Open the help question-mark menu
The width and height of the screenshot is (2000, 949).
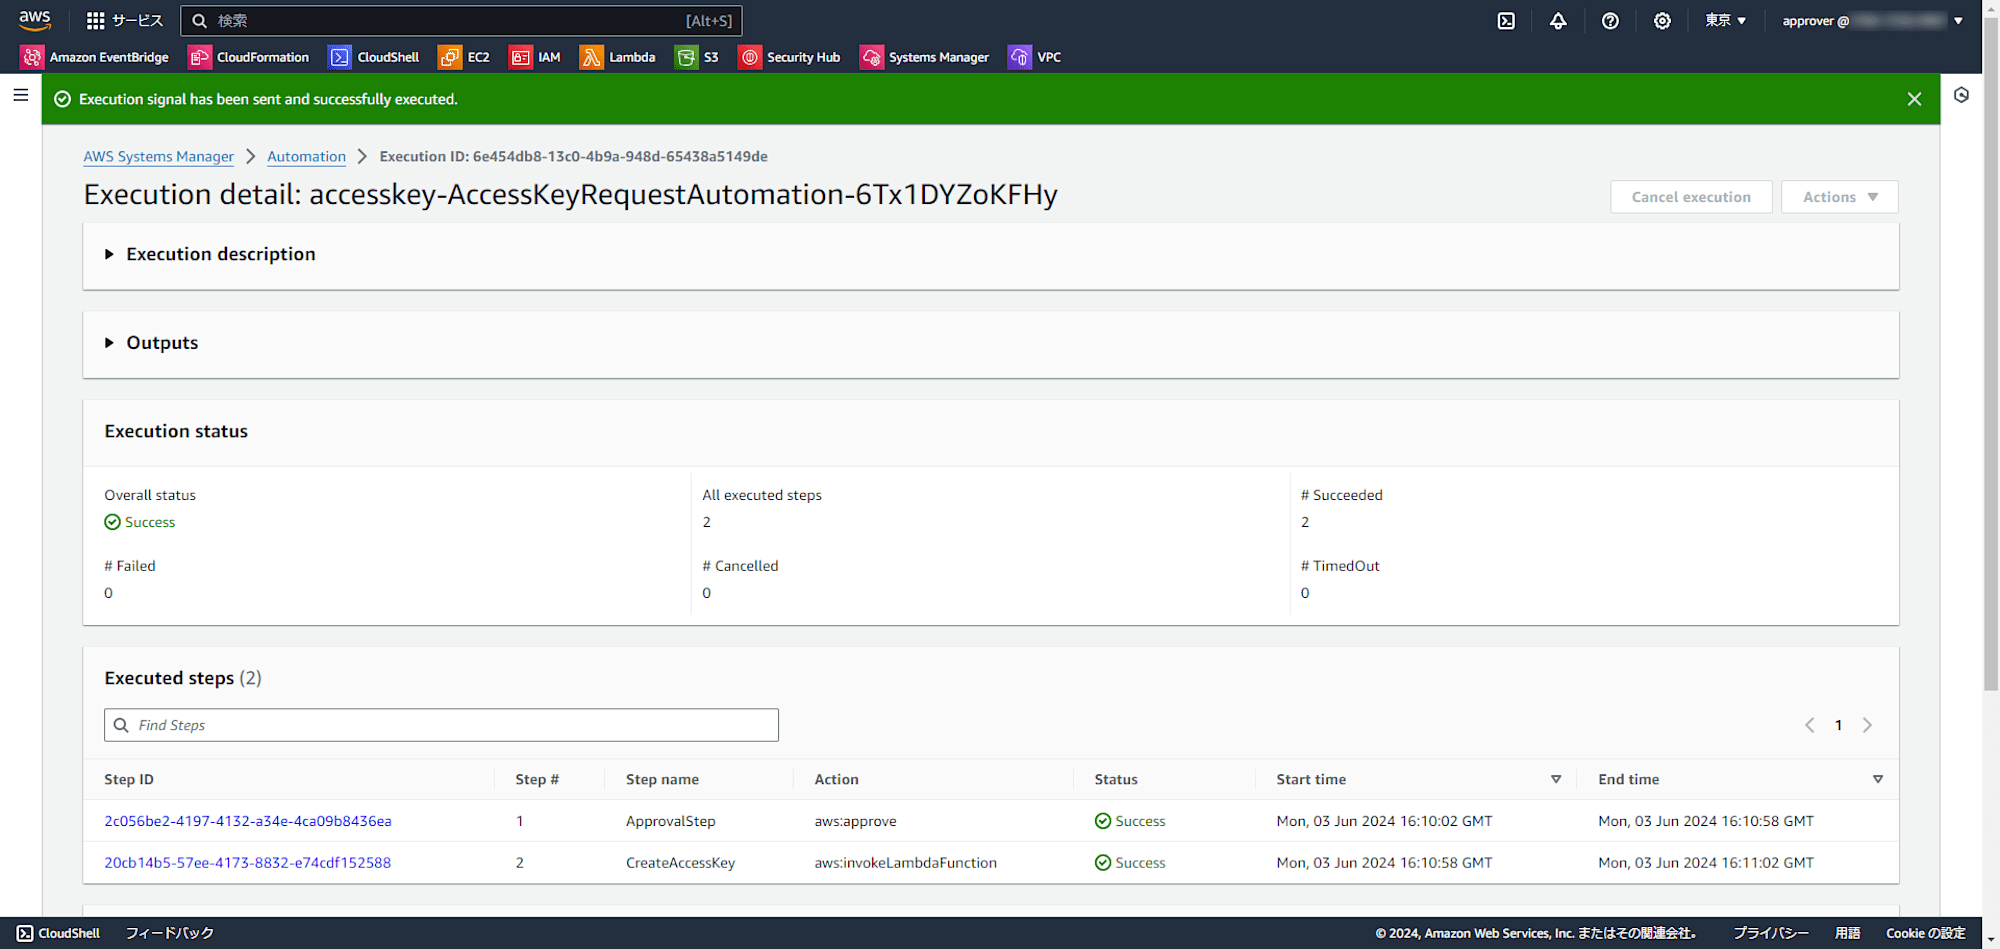tap(1610, 21)
